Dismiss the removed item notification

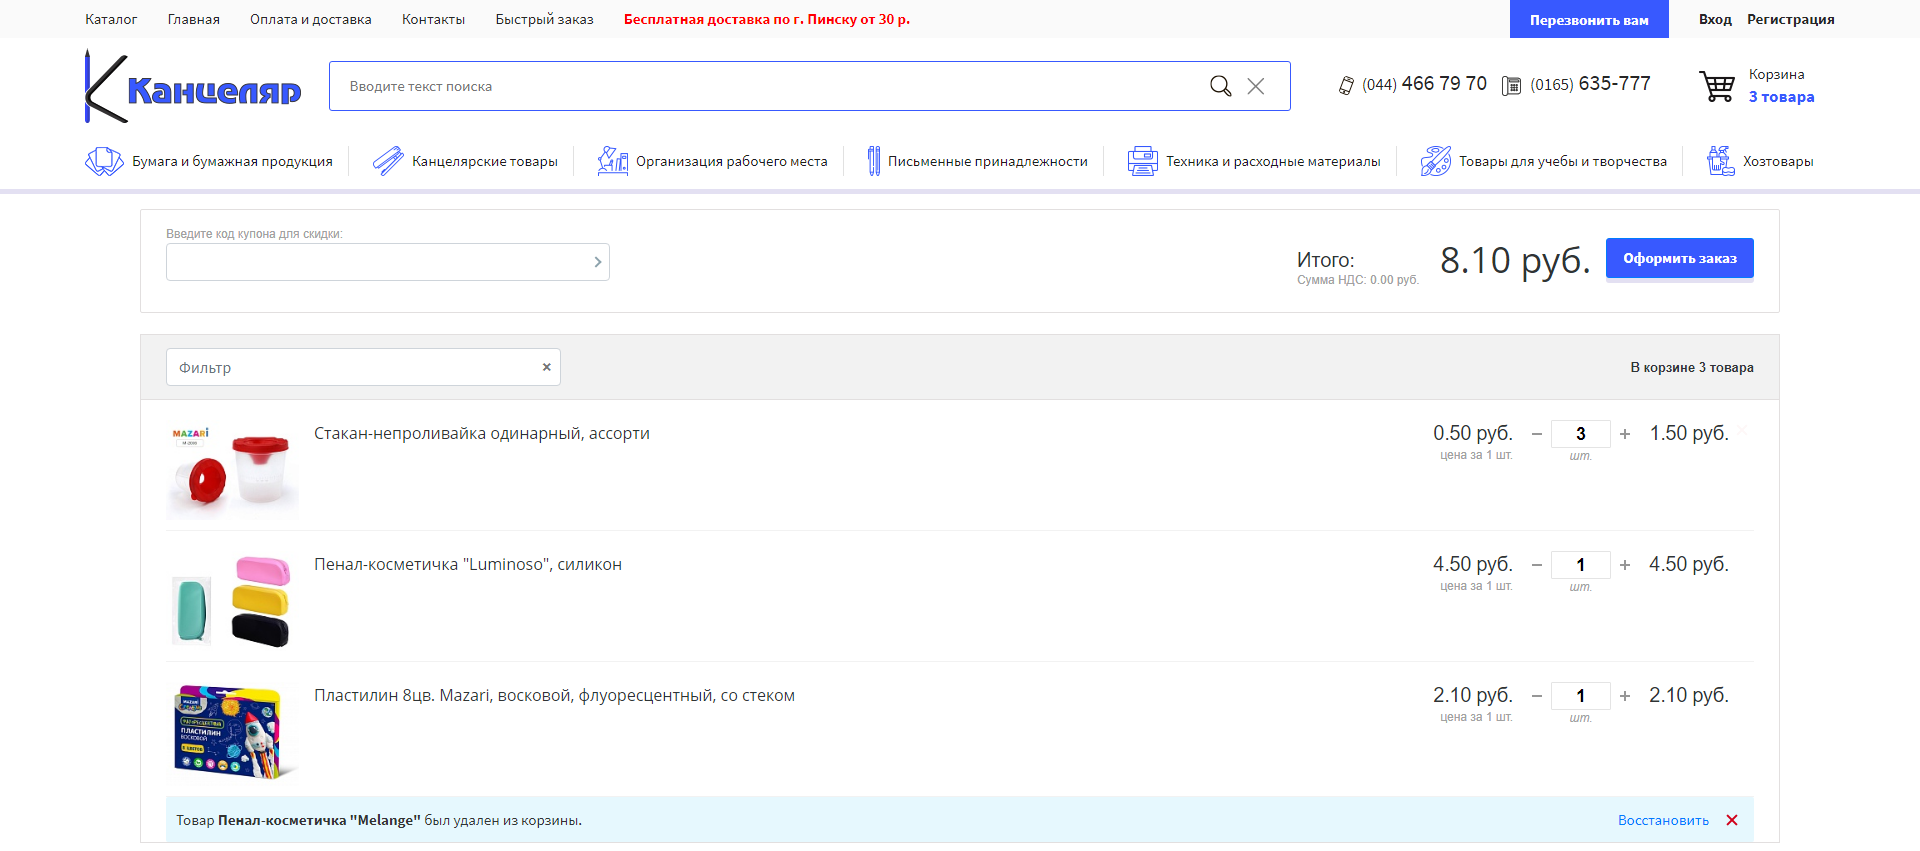click(1732, 820)
